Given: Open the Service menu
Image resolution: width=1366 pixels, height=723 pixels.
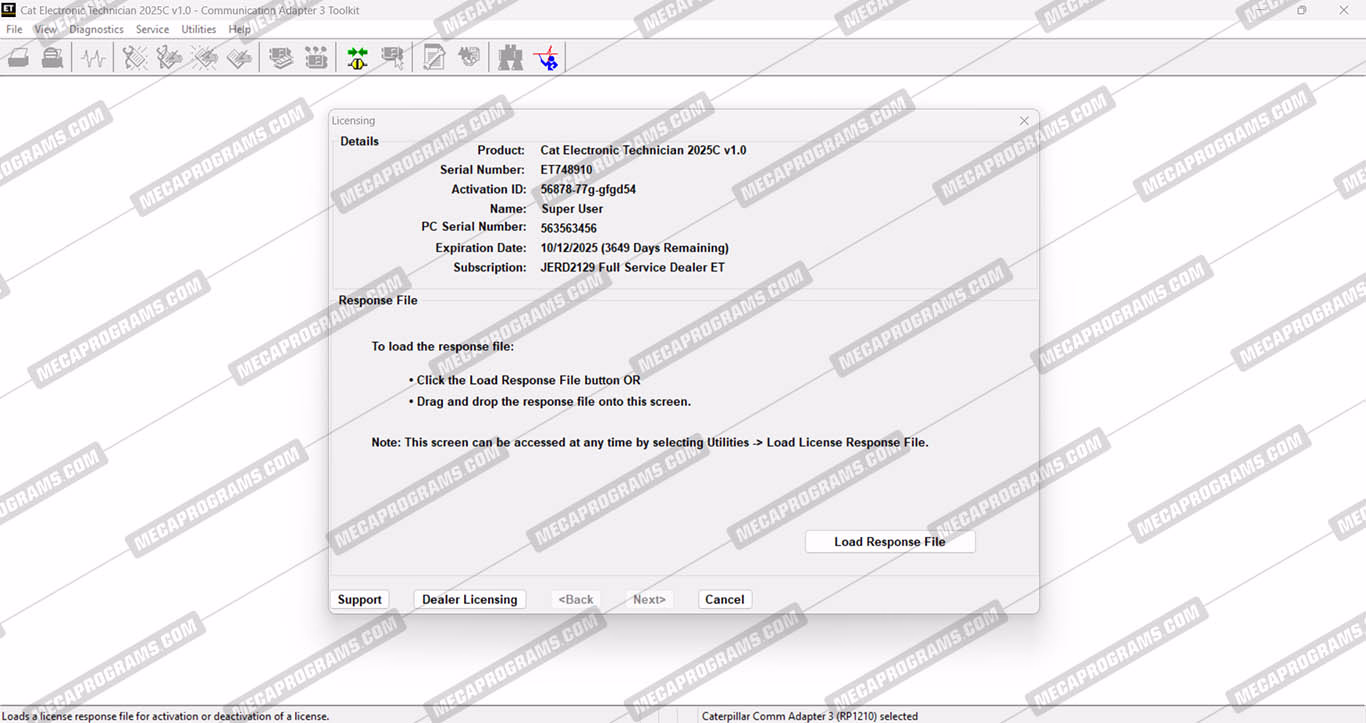Looking at the screenshot, I should pos(152,29).
